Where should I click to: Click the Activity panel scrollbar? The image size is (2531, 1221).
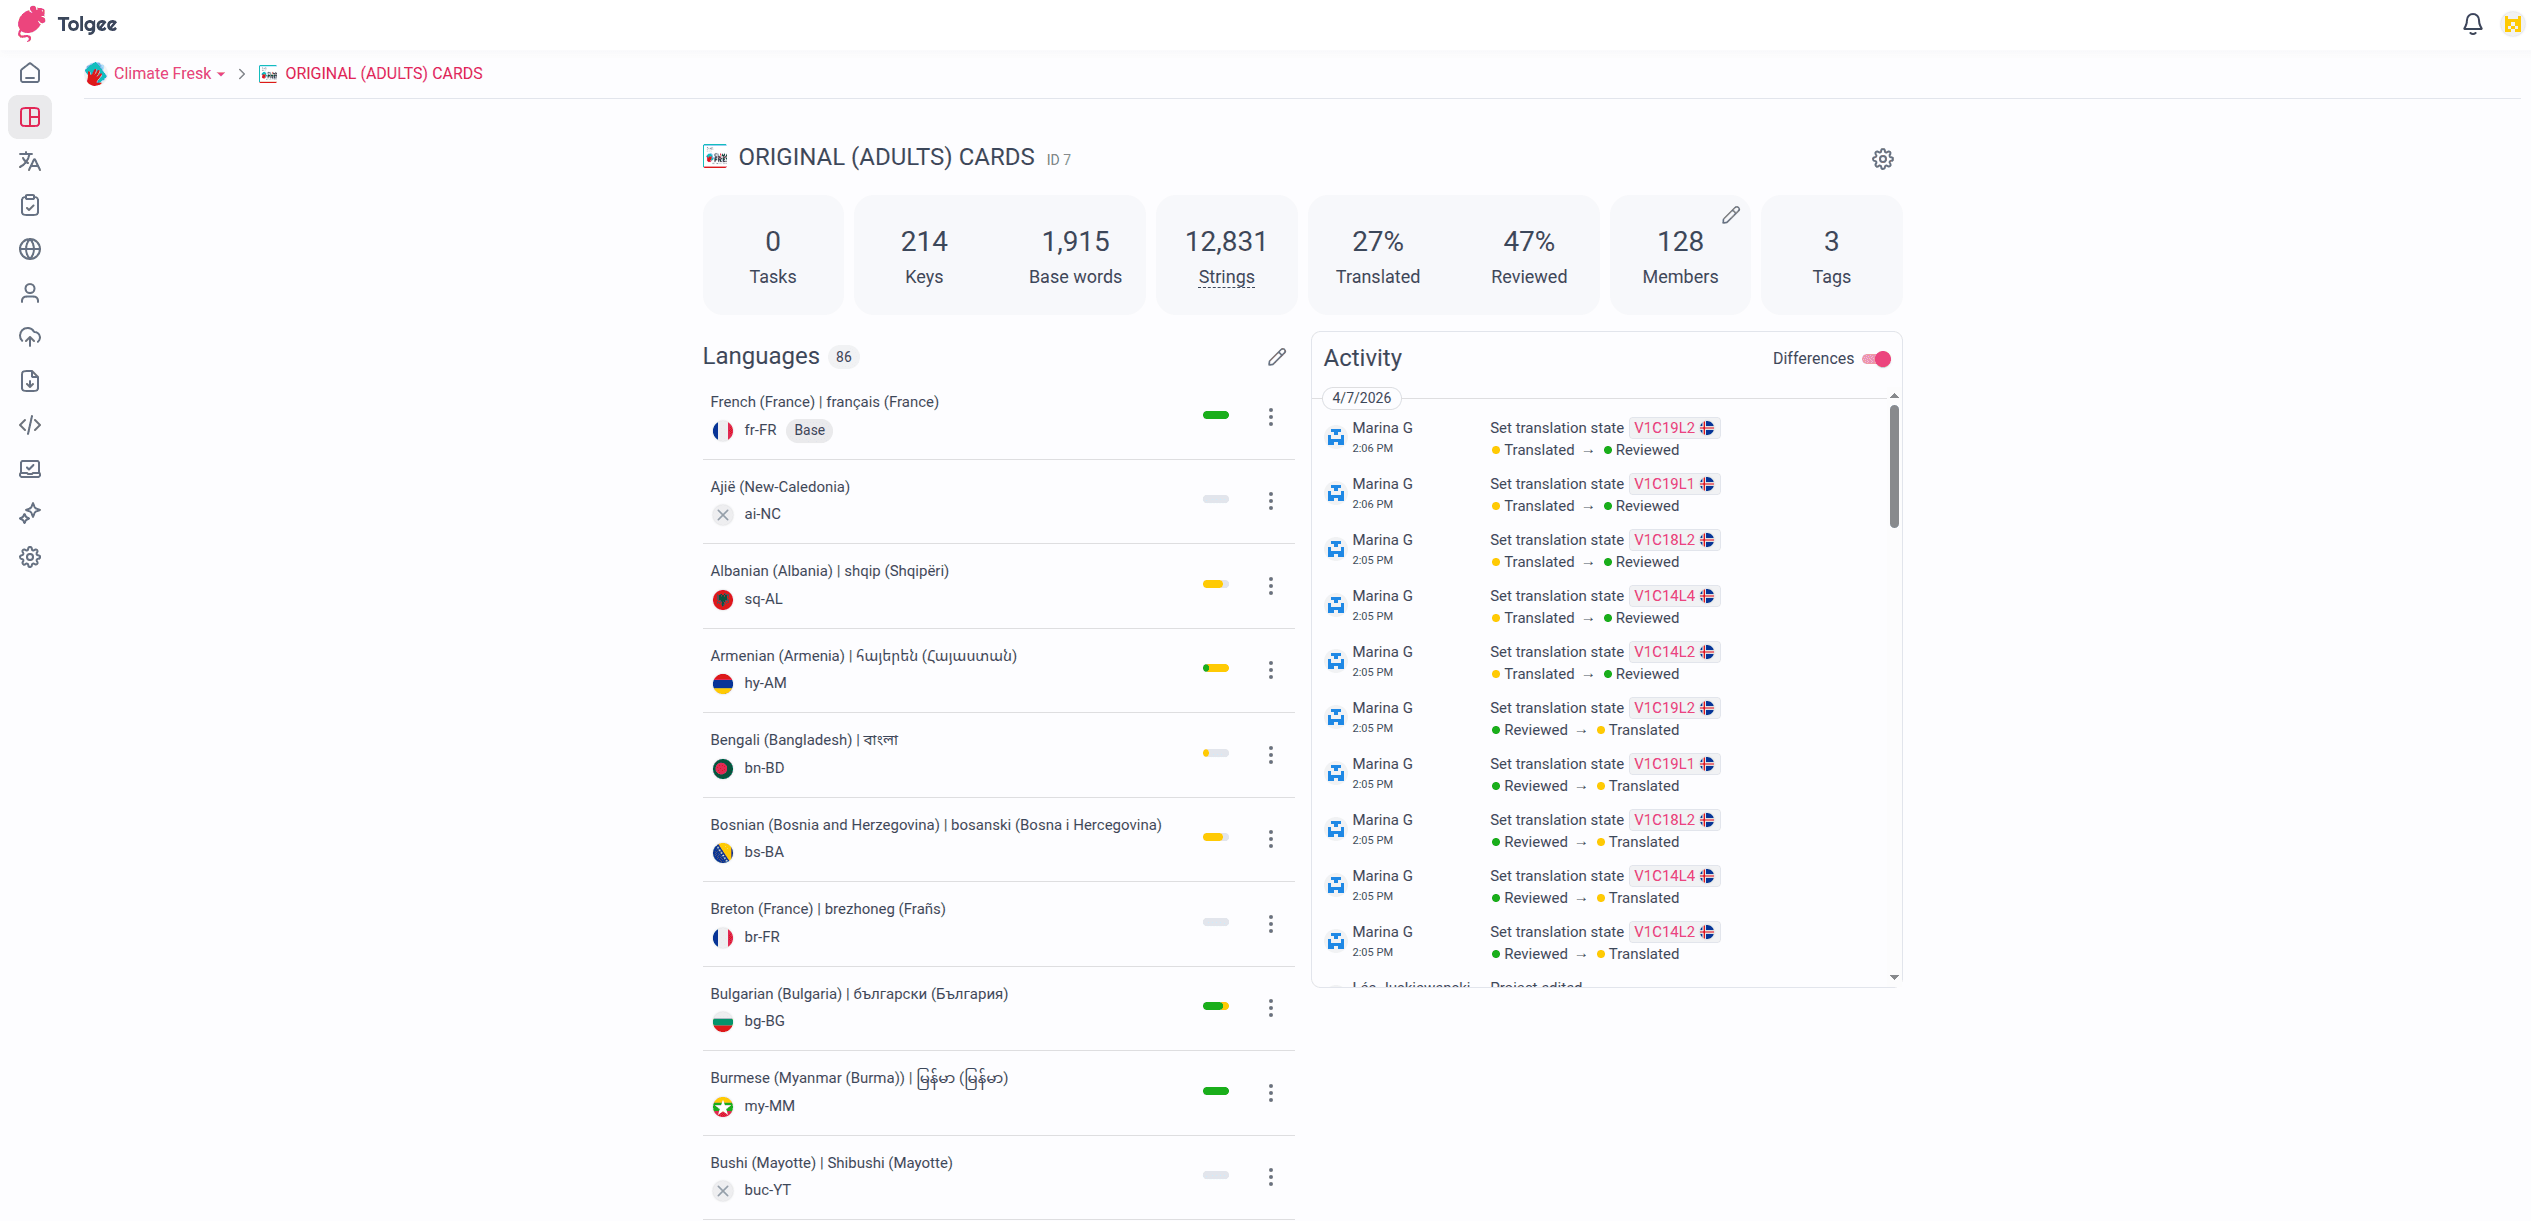point(1894,466)
